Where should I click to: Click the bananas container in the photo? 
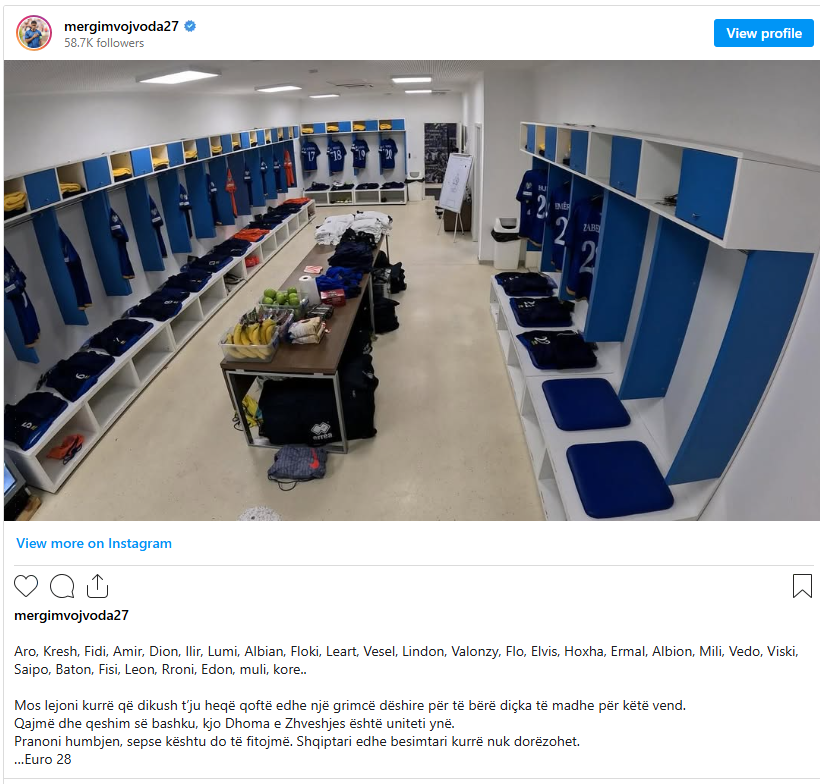(x=249, y=340)
